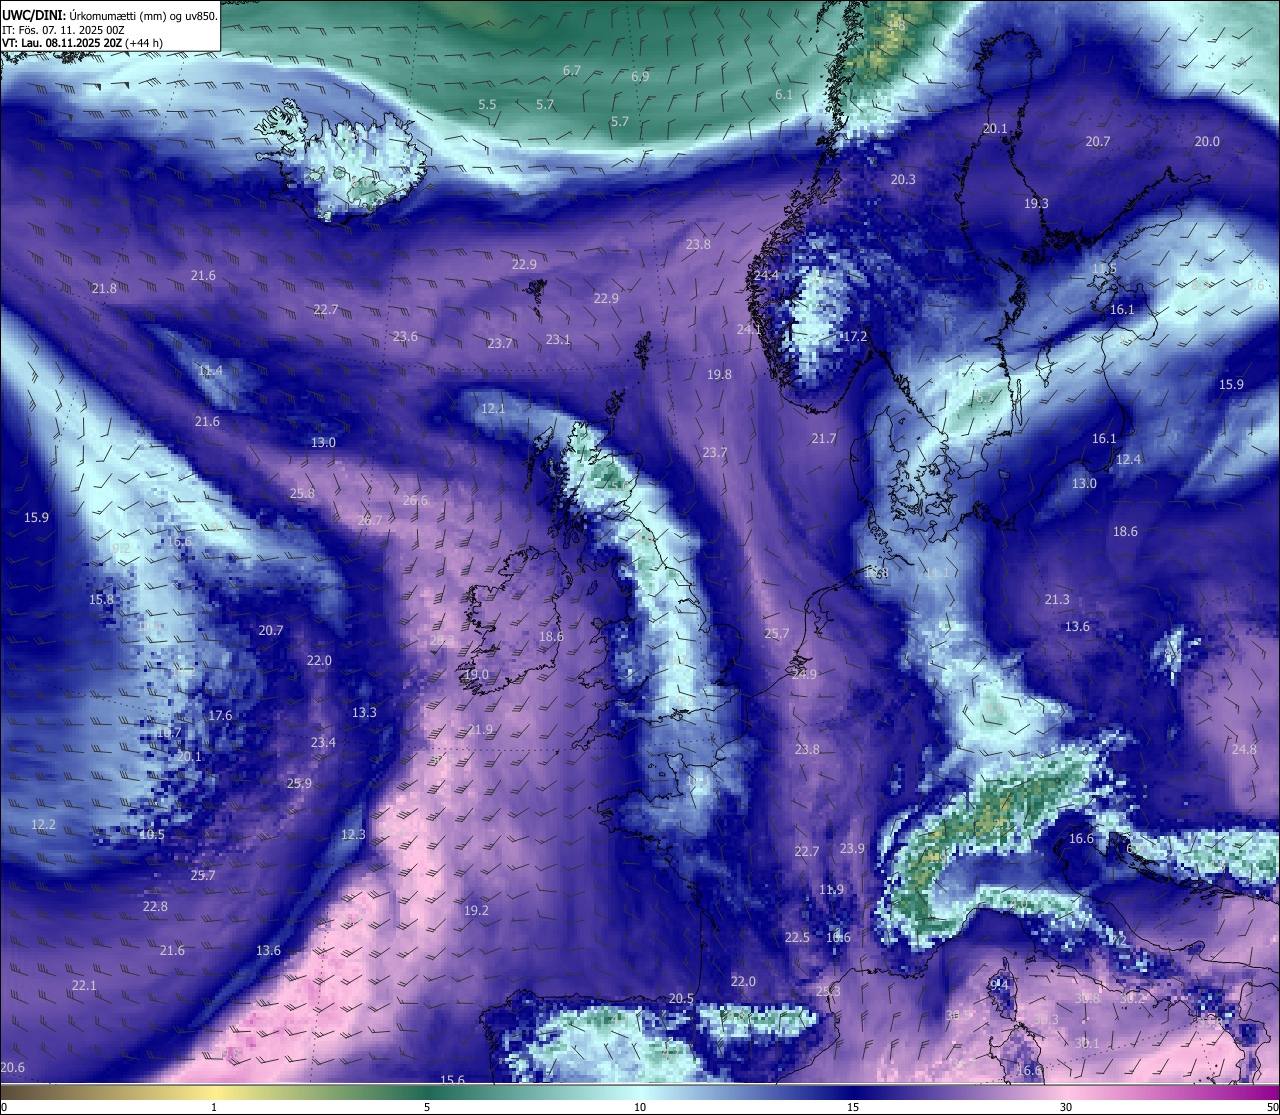Click the '24.9' value label
This screenshot has width=1280, height=1115.
804,675
